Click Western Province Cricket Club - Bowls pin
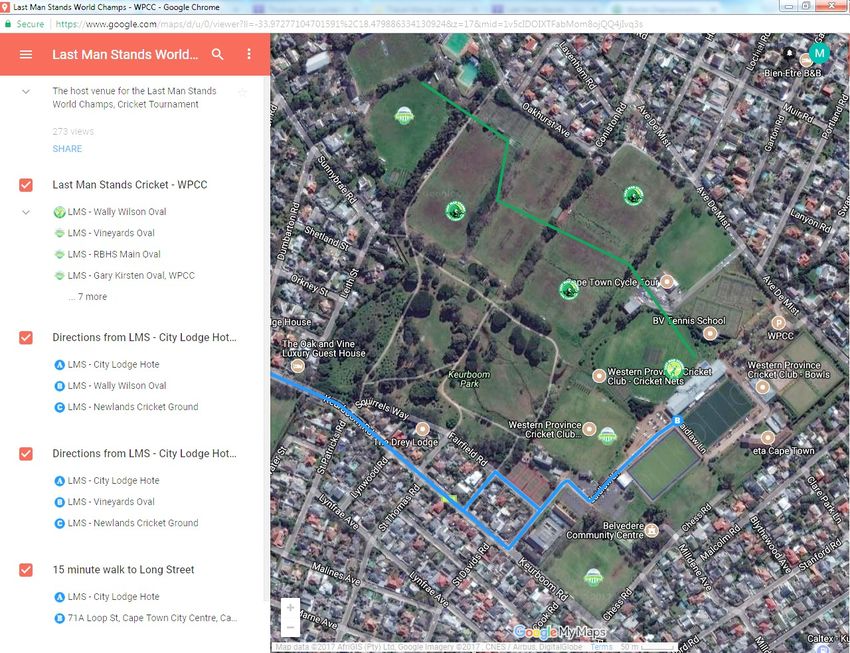 pos(763,387)
